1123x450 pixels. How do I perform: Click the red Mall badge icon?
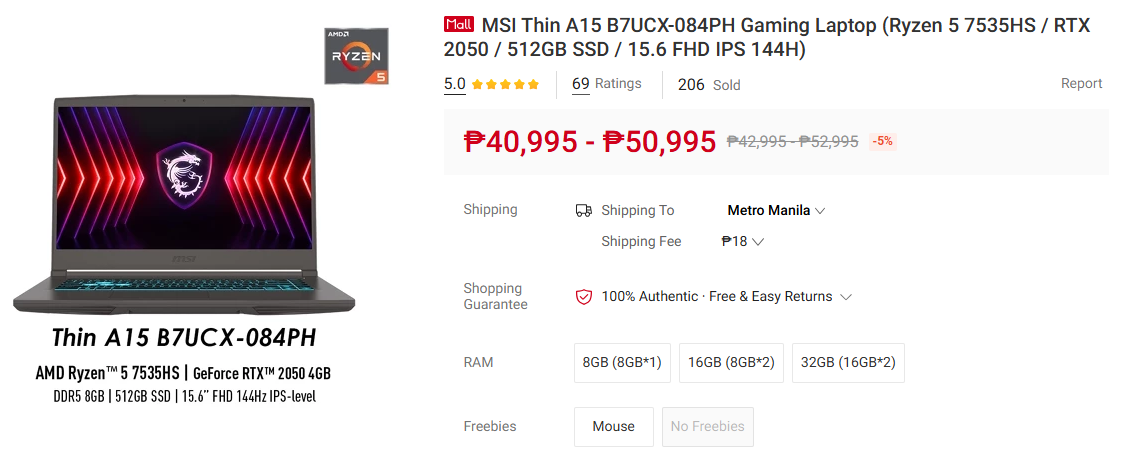pos(459,24)
